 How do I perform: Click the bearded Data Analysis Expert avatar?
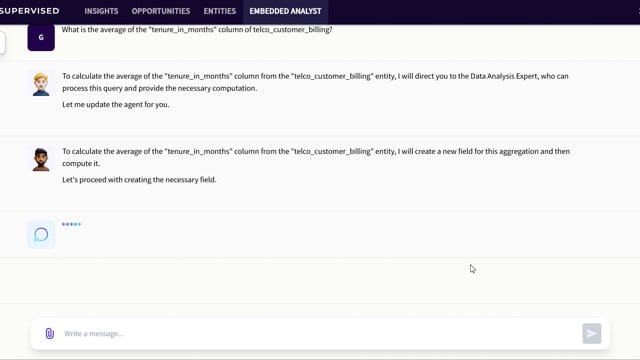click(x=41, y=159)
